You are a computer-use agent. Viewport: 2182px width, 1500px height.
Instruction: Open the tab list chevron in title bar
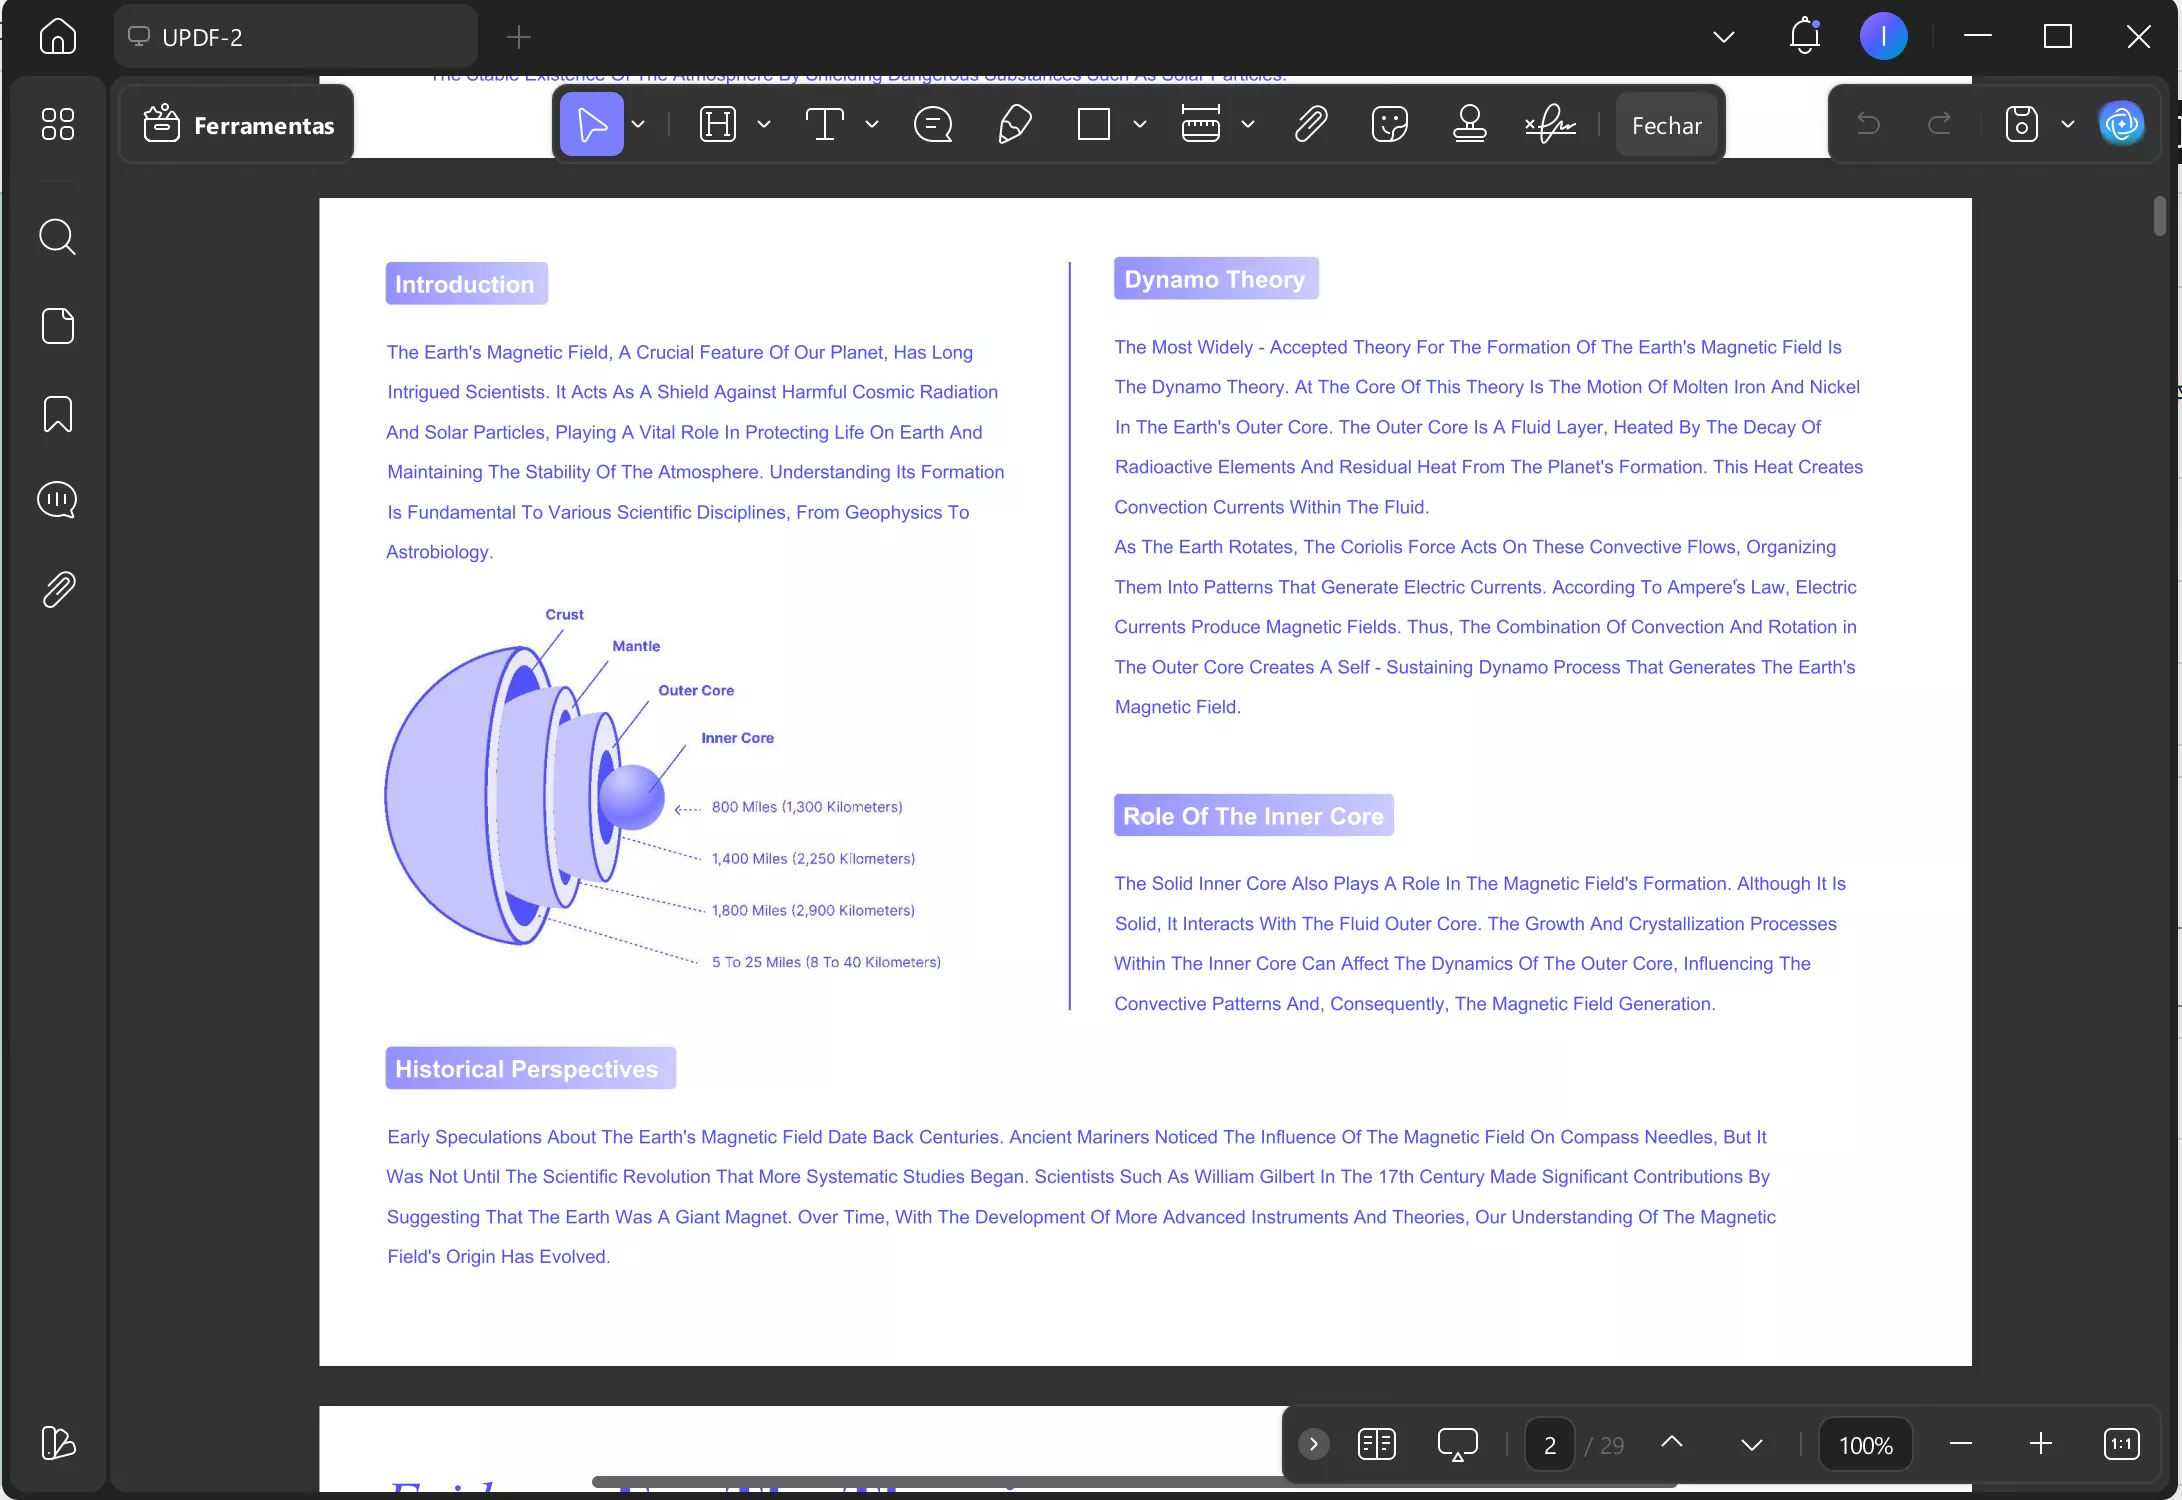pyautogui.click(x=1723, y=38)
